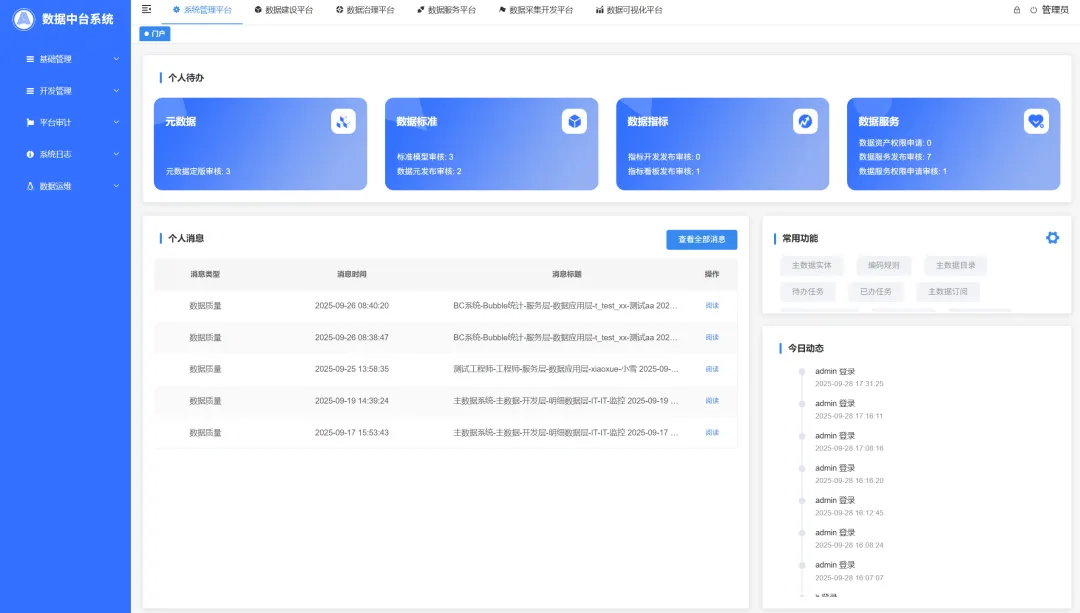The width and height of the screenshot is (1080, 613).
Task: Click 阅读 for the 2025-09-17 15:53:43 message
Action: [x=712, y=433]
